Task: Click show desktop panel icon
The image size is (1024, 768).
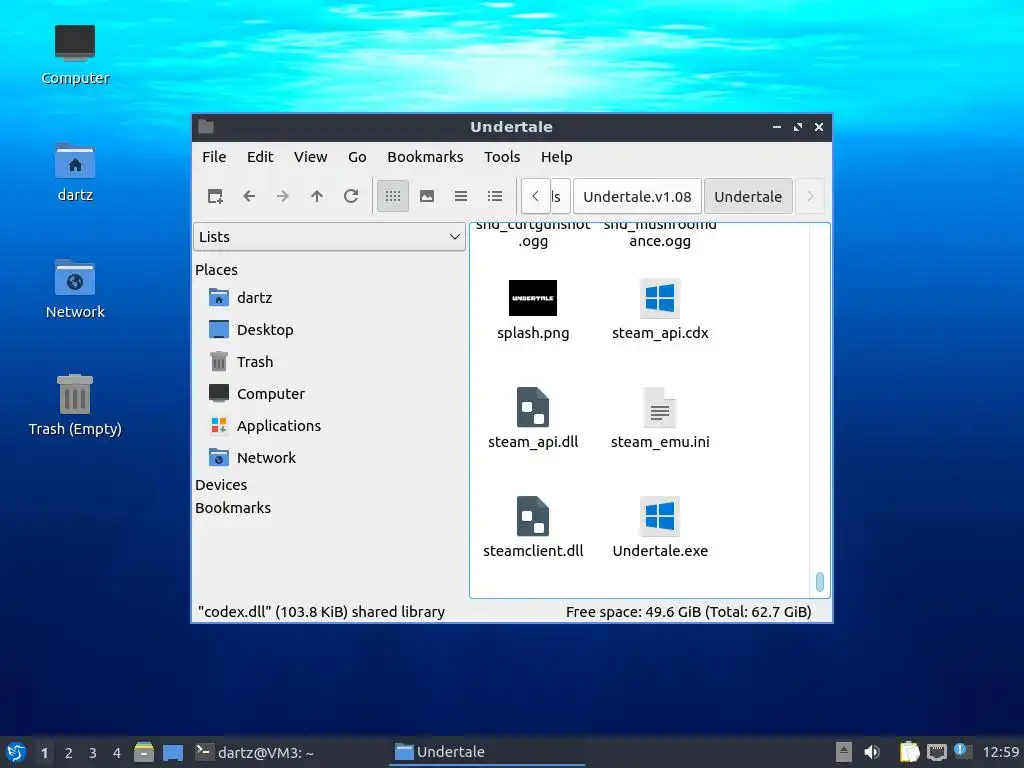Action: (173, 752)
